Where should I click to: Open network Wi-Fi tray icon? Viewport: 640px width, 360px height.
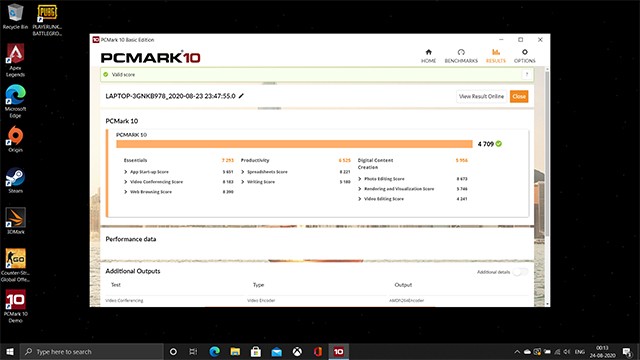tap(557, 351)
